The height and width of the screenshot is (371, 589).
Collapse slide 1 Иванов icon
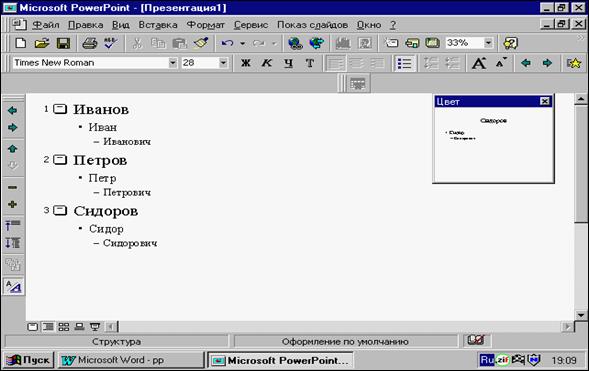pyautogui.click(x=60, y=109)
